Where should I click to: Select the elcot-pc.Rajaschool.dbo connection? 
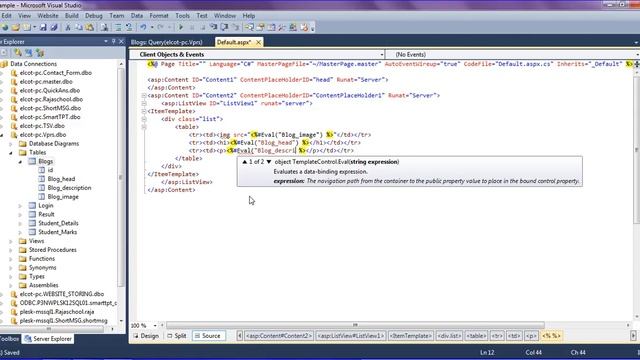(x=51, y=99)
